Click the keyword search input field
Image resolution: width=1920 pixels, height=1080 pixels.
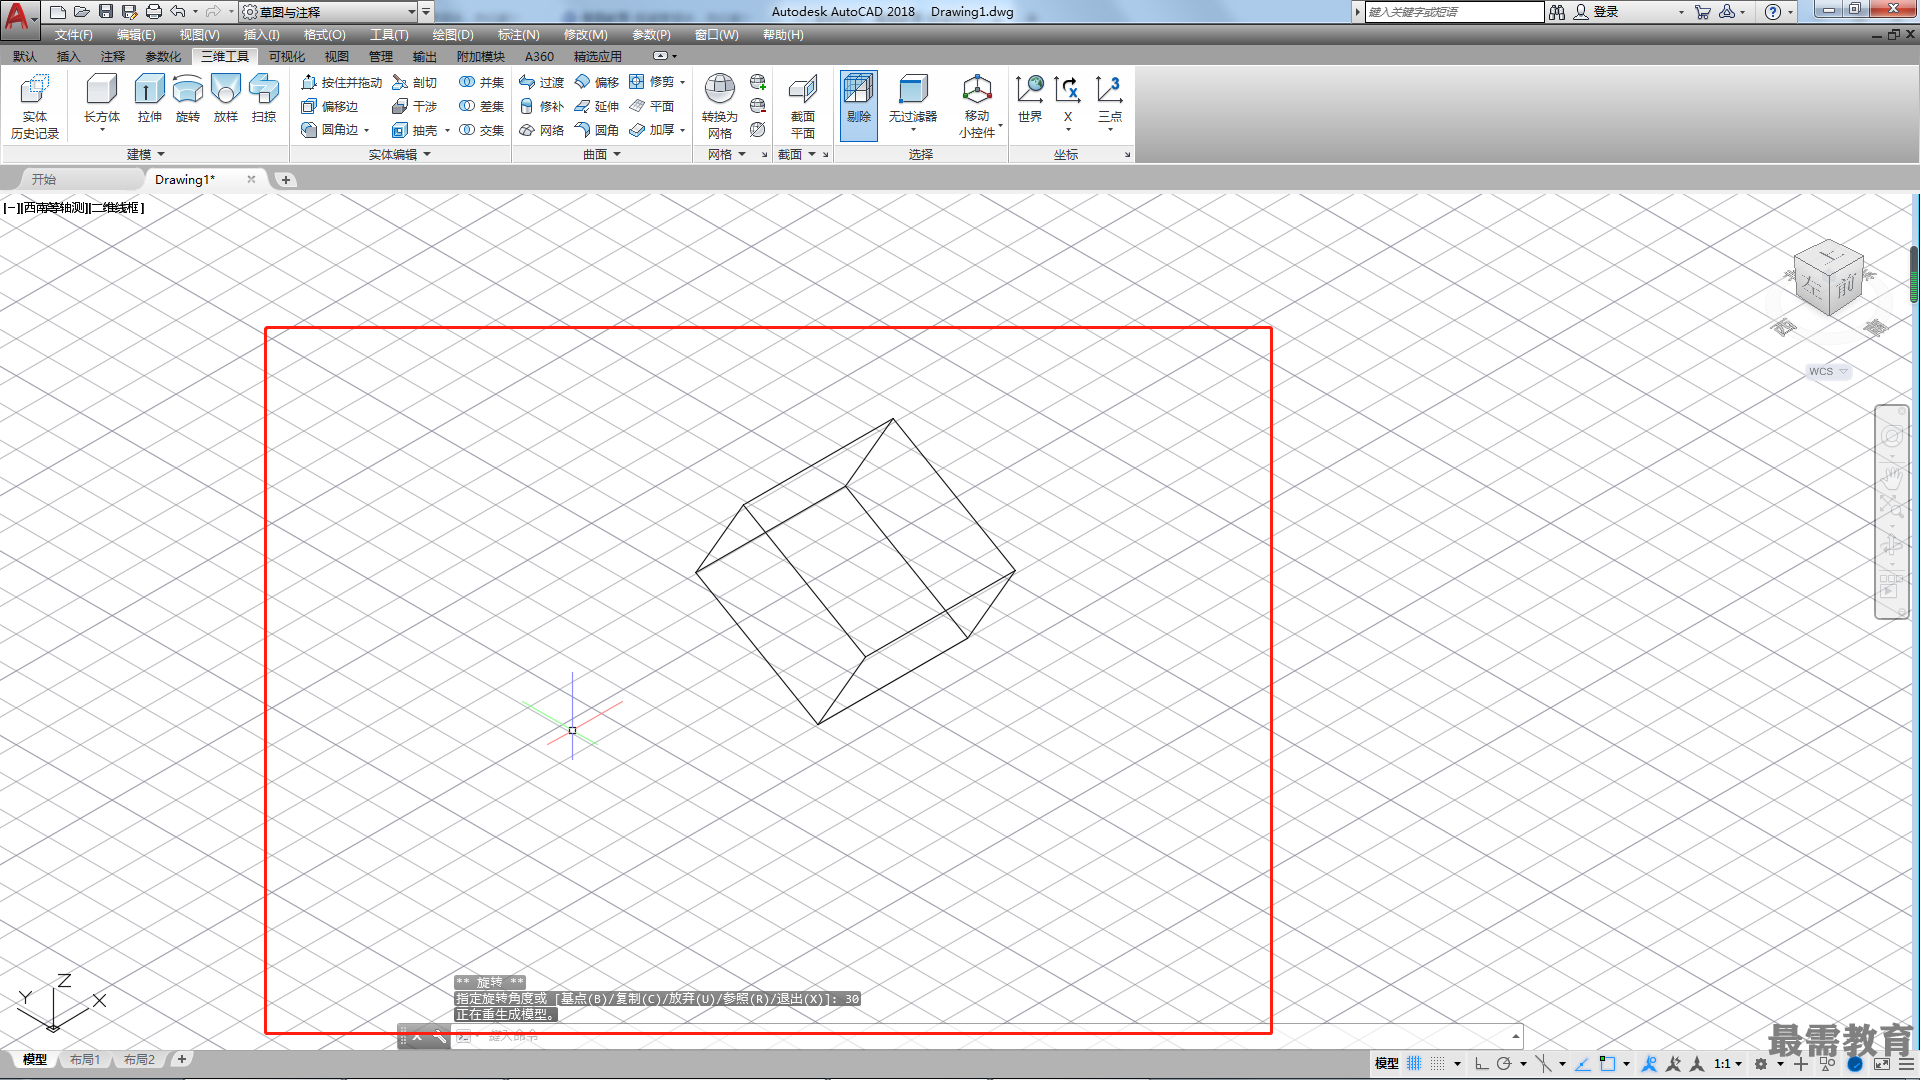pyautogui.click(x=1453, y=12)
